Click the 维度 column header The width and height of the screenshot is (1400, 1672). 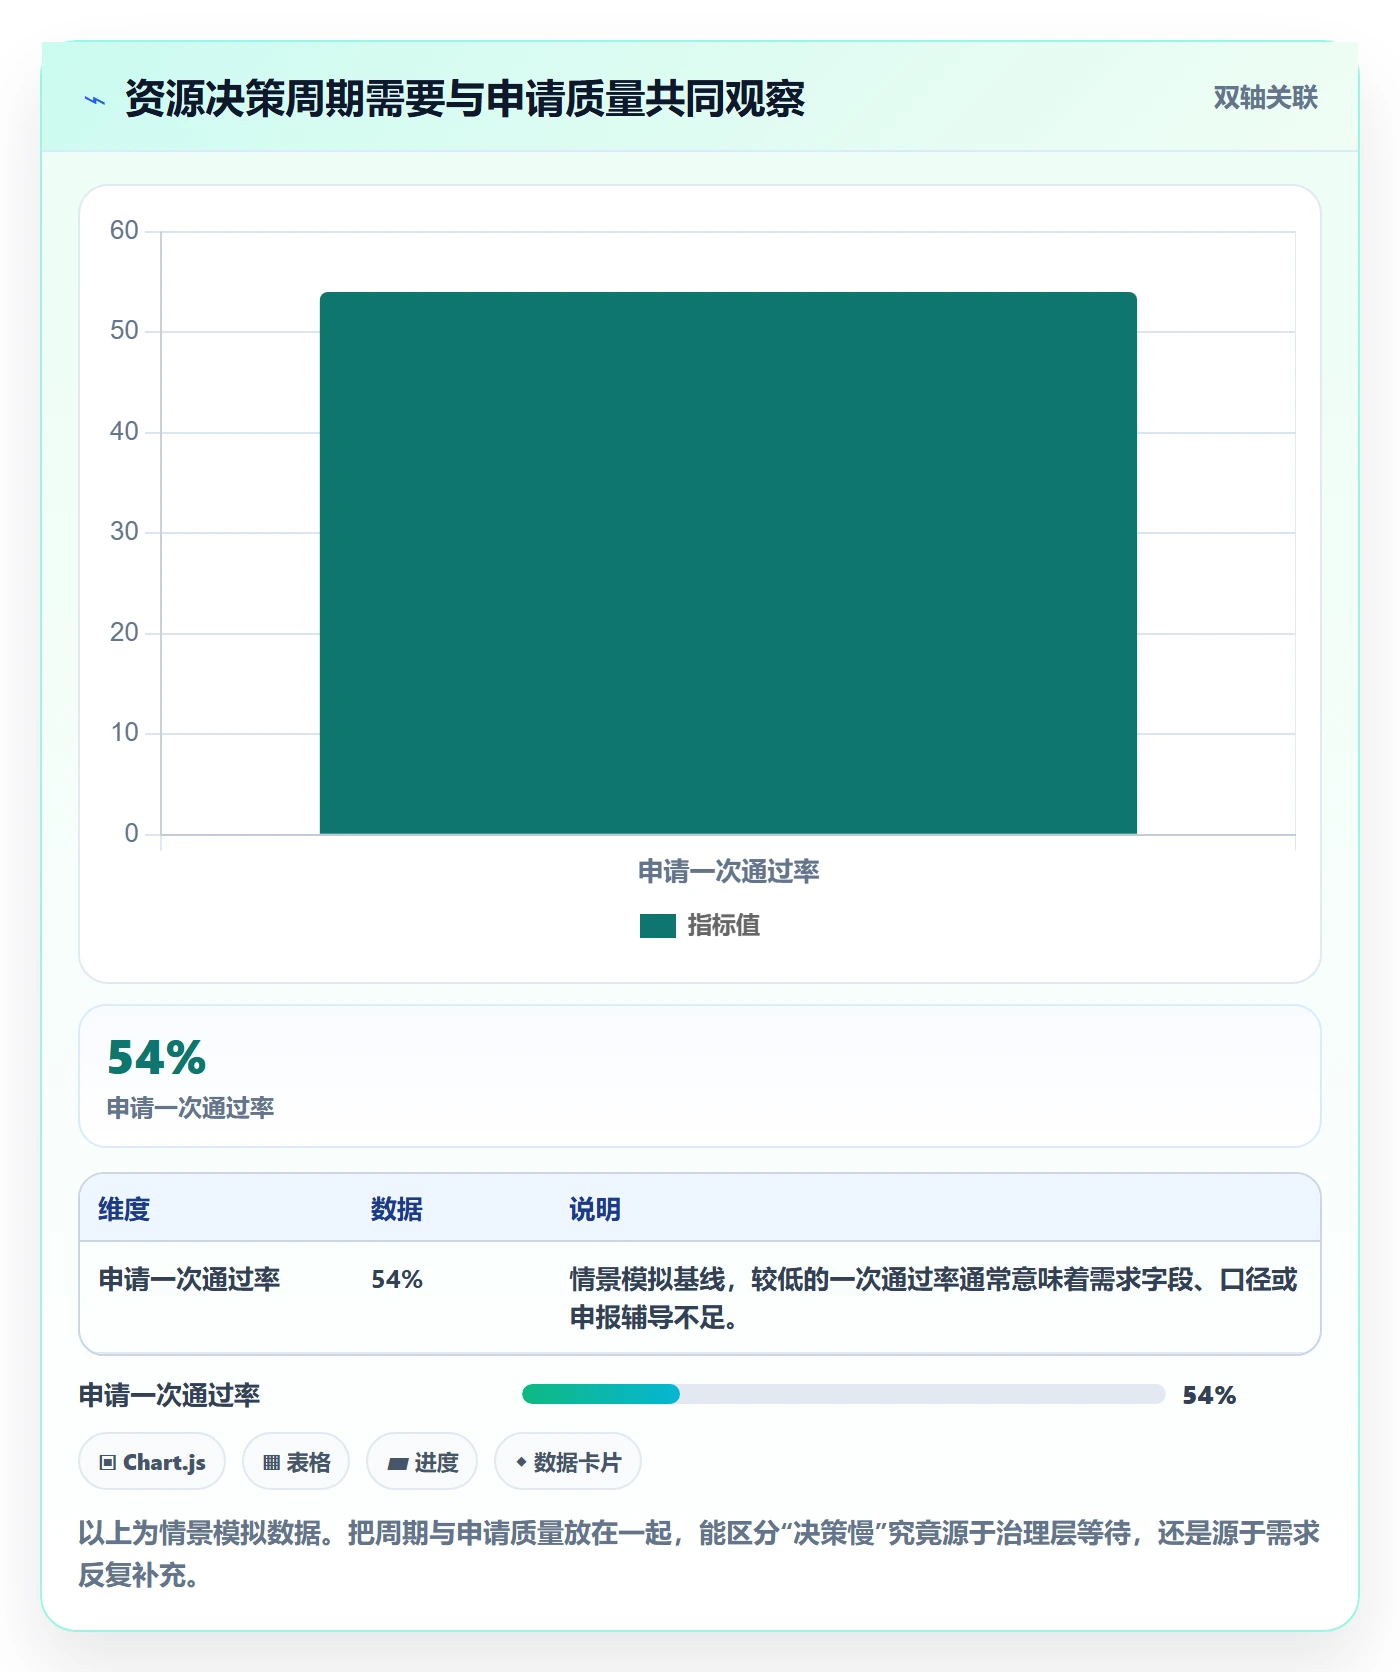coord(124,1209)
